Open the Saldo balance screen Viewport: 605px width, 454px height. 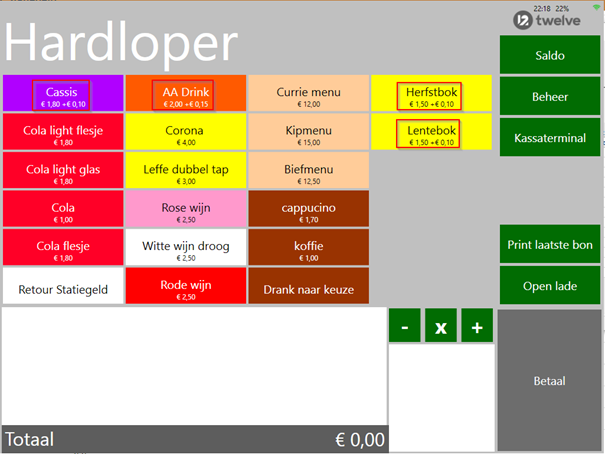[550, 55]
